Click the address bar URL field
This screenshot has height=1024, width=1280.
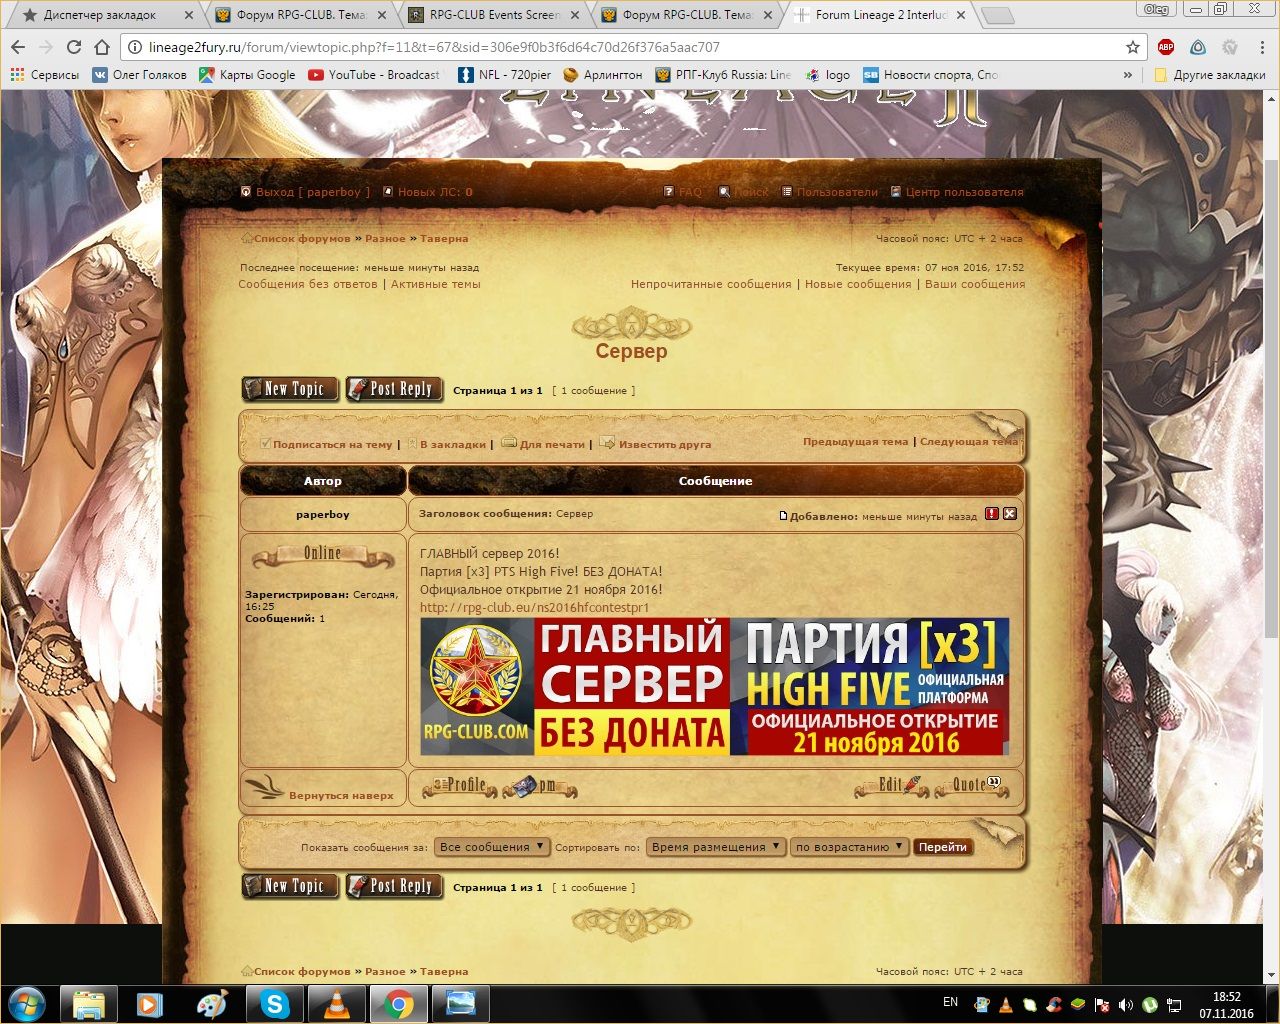click(x=630, y=47)
